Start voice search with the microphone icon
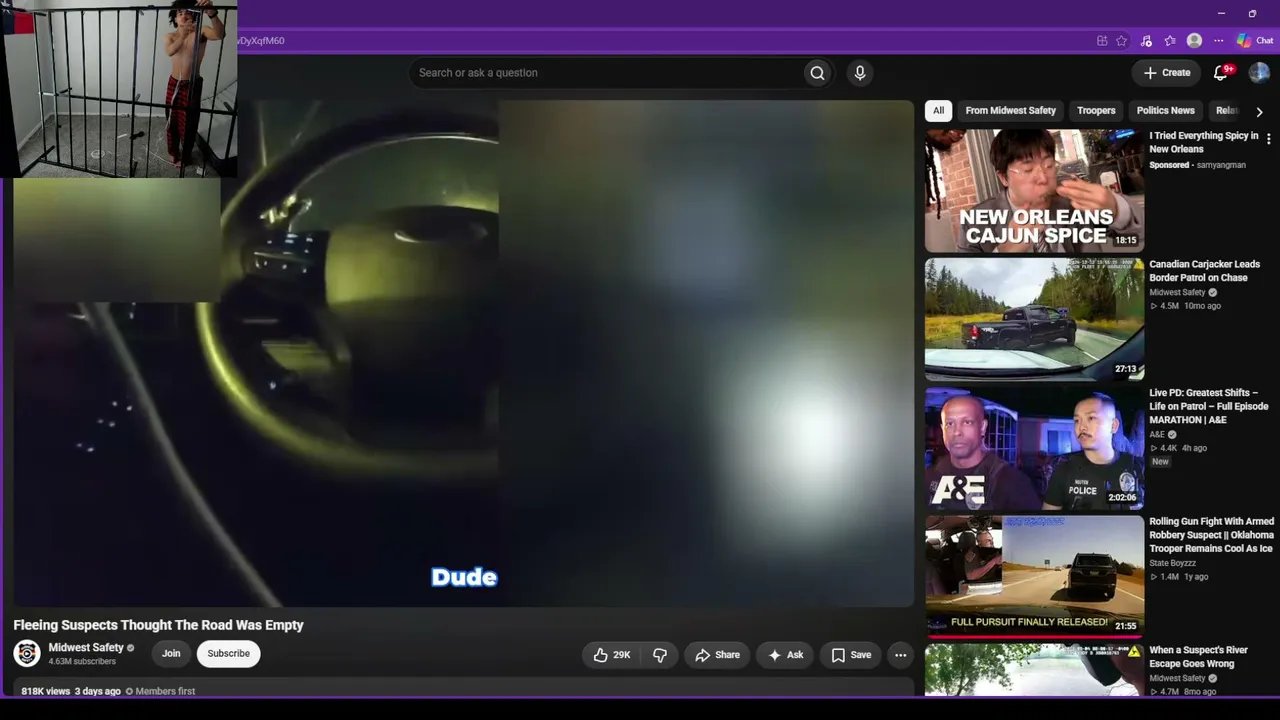Screen dimensions: 1280x720 point(859,73)
